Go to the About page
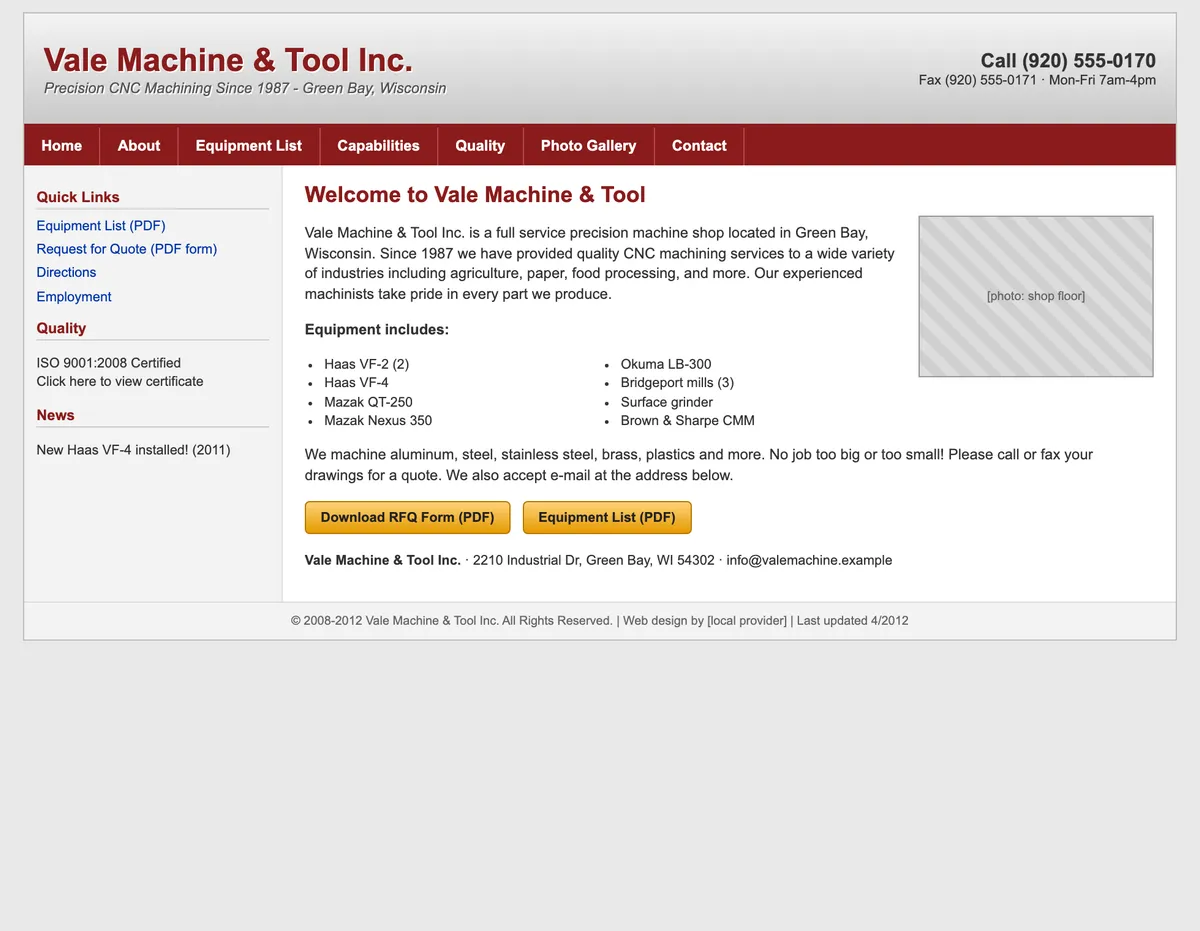The image size is (1200, 931). coord(139,146)
